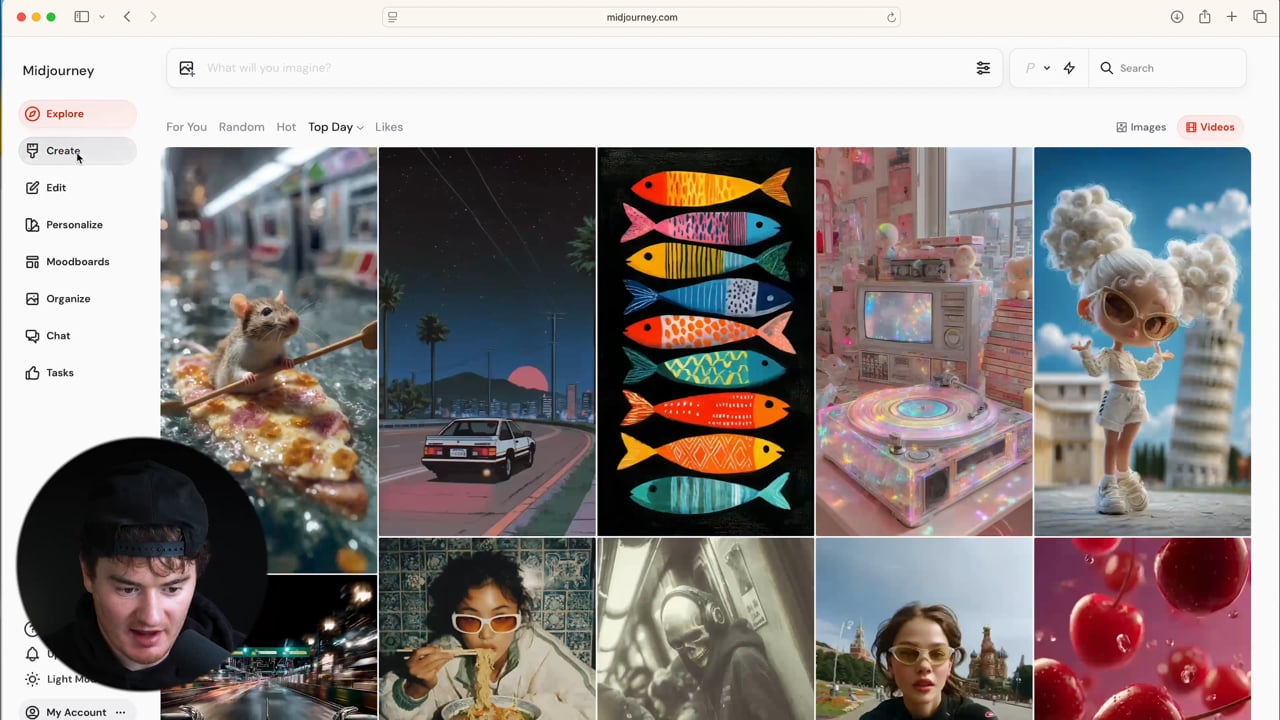Open the doll with Pisa tower video
Screen dimensions: 1280x720
coord(1142,341)
